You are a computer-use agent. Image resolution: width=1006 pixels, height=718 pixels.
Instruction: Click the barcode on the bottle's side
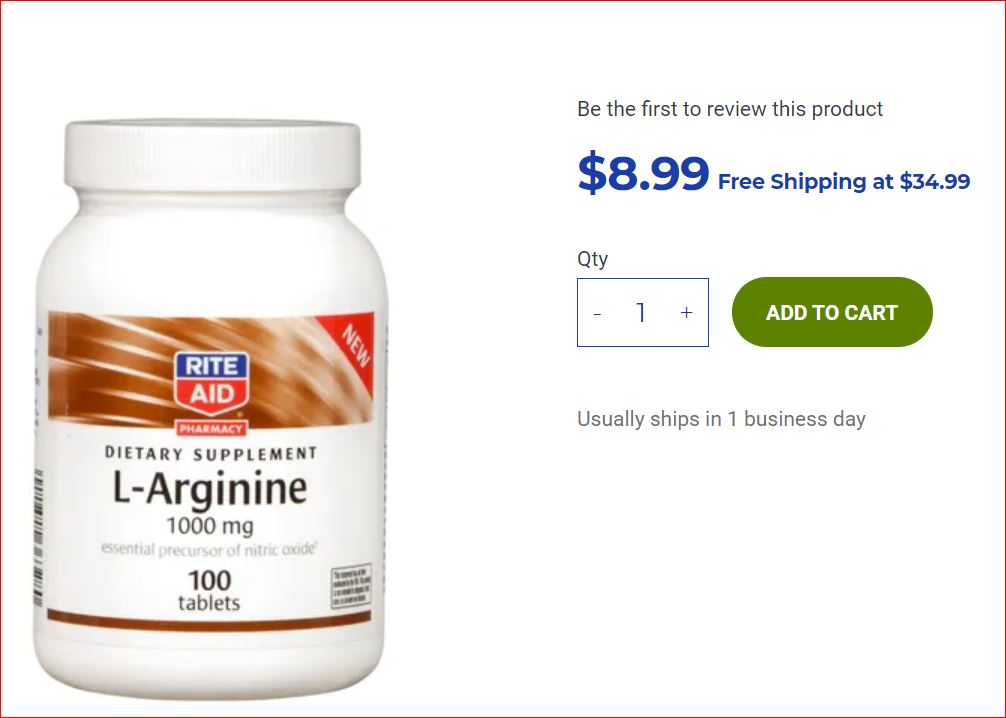(x=38, y=538)
